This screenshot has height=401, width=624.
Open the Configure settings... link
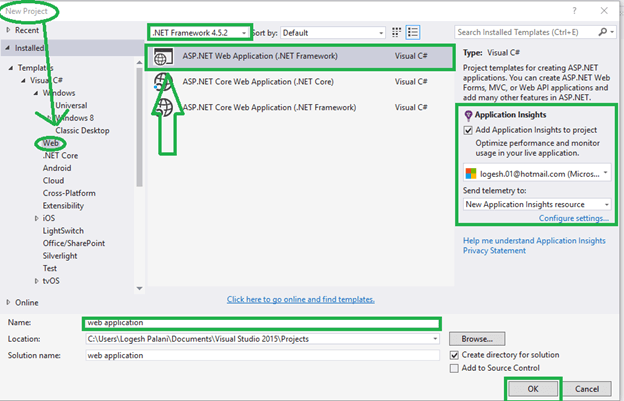pyautogui.click(x=574, y=218)
